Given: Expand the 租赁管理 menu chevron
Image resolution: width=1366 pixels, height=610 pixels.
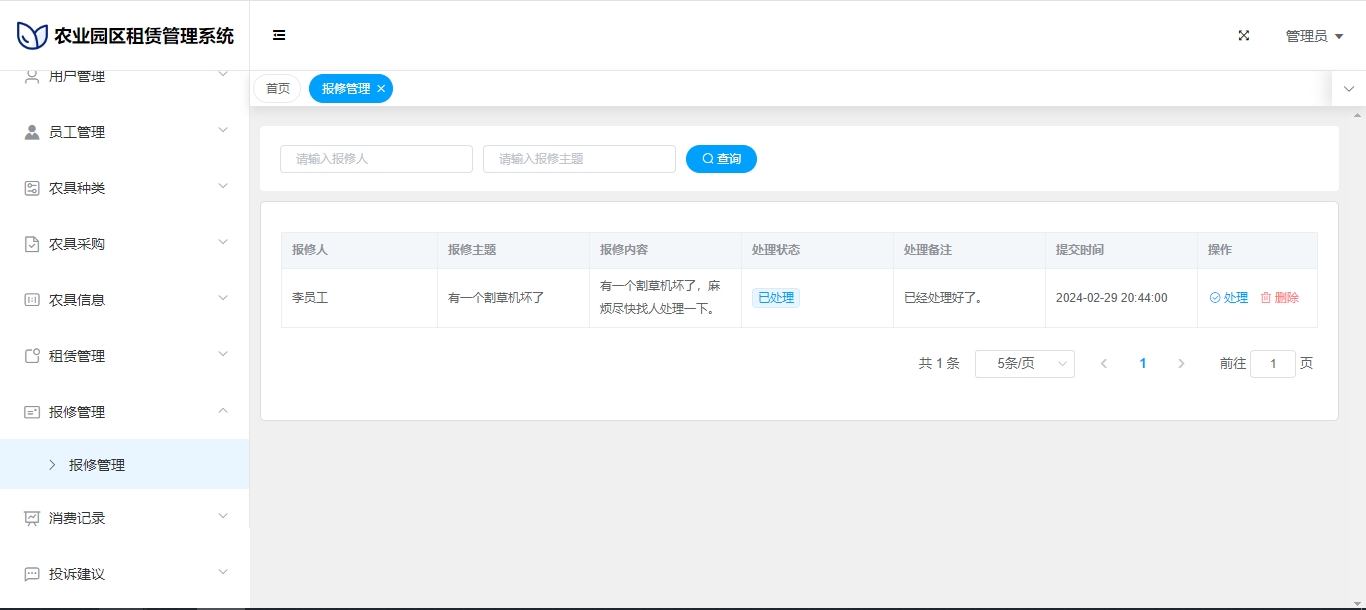Looking at the screenshot, I should point(223,354).
